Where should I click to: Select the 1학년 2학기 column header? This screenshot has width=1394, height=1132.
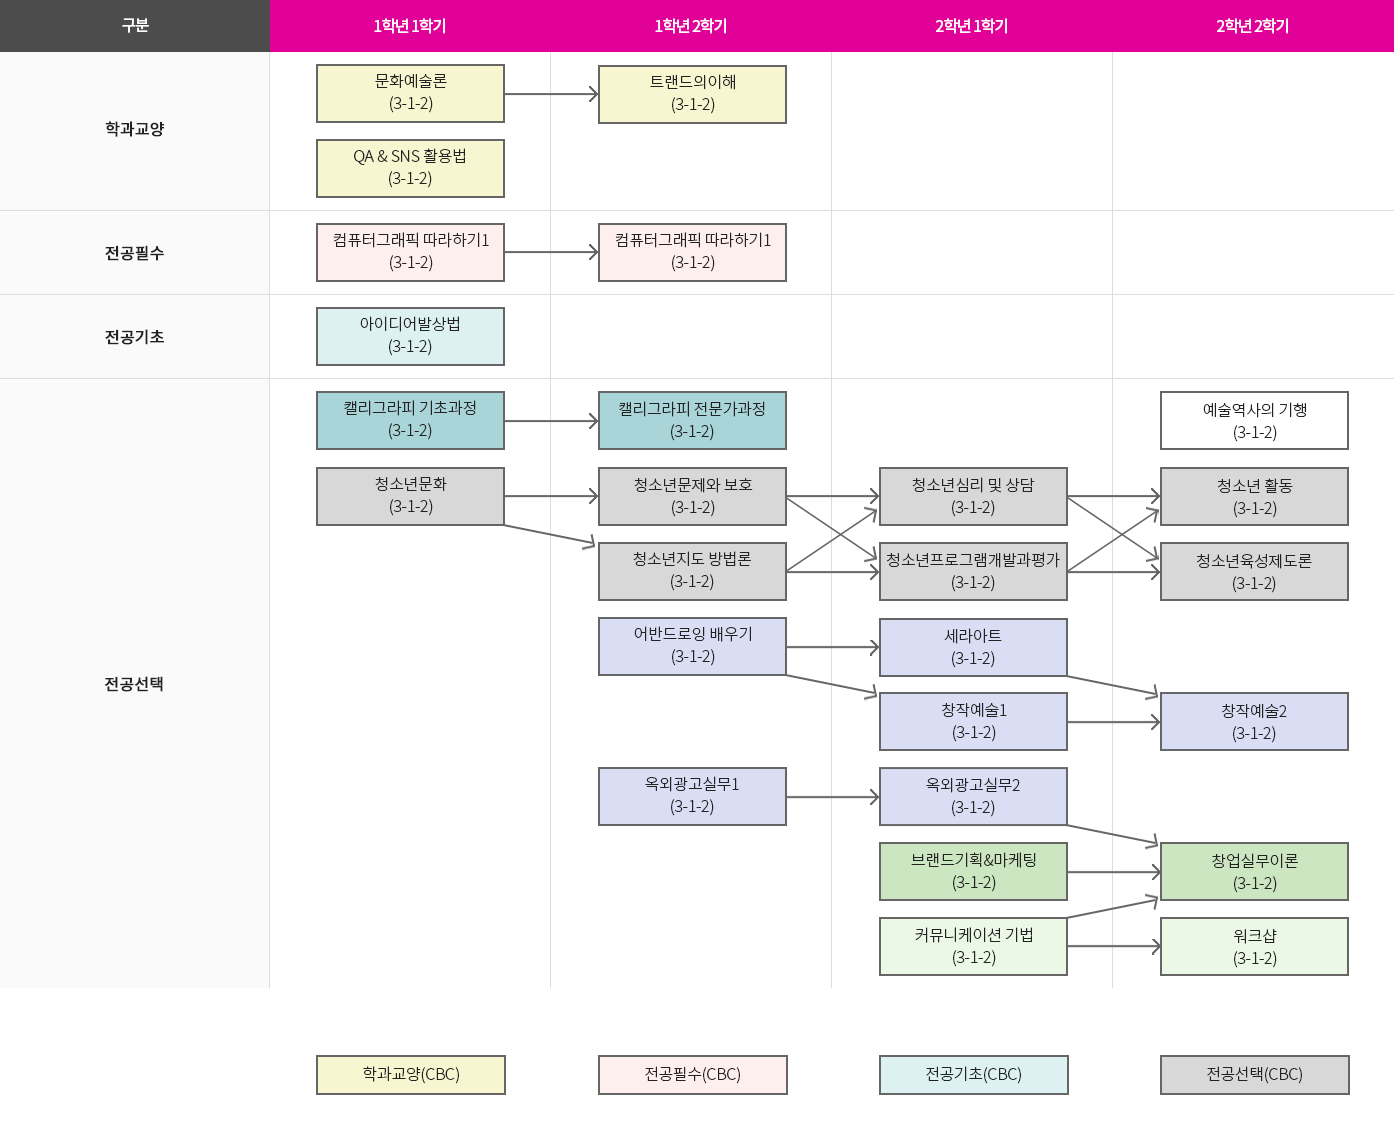tap(691, 26)
